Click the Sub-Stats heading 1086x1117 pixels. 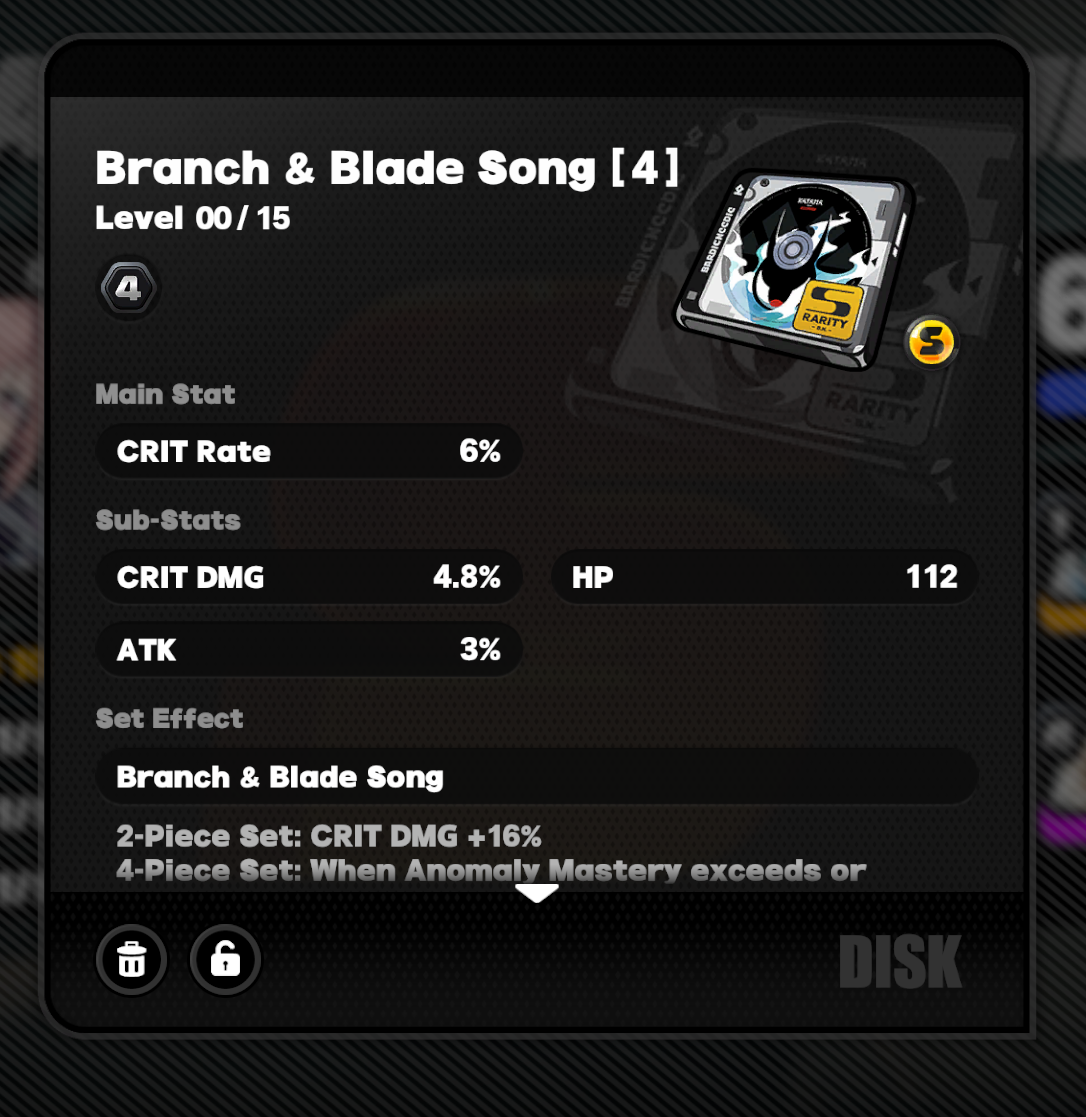[x=168, y=520]
